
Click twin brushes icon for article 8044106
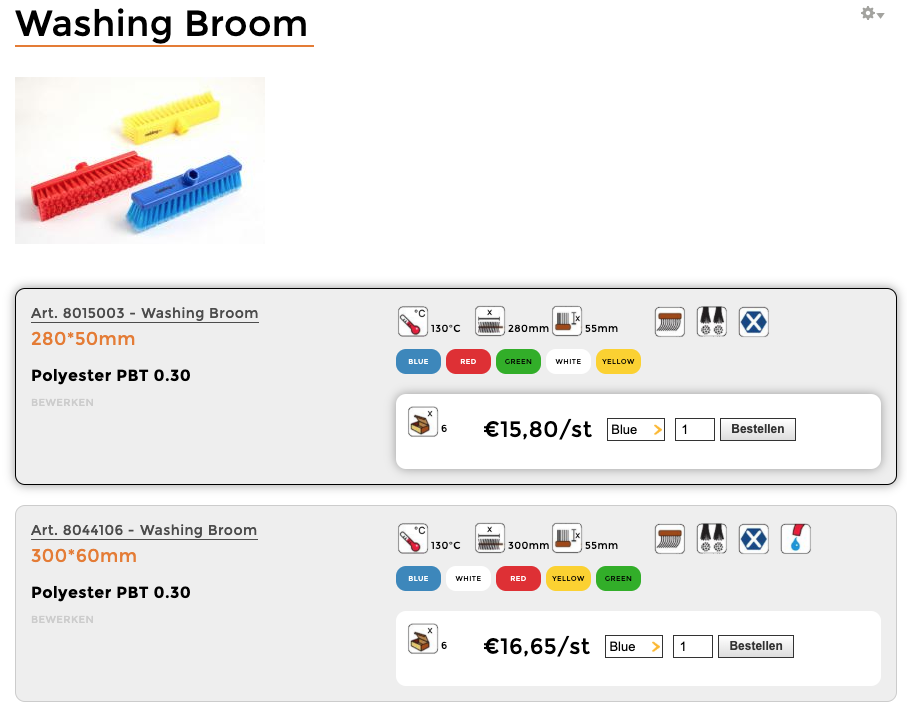coord(711,539)
